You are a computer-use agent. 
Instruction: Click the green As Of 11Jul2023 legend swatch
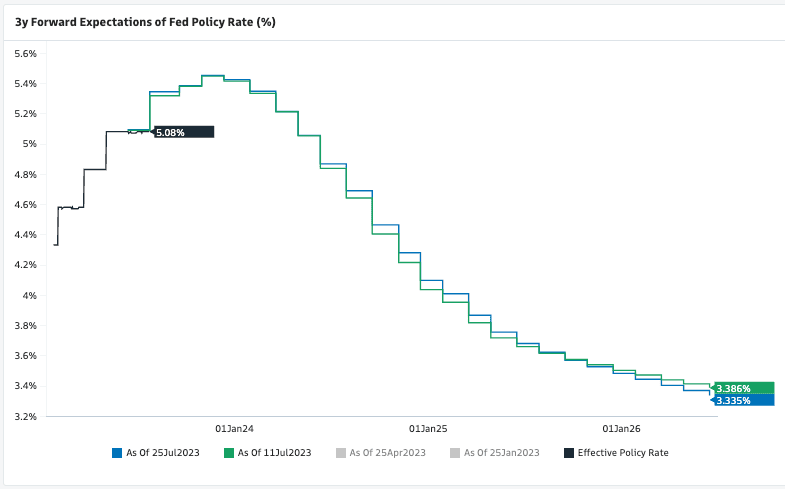coord(229,453)
